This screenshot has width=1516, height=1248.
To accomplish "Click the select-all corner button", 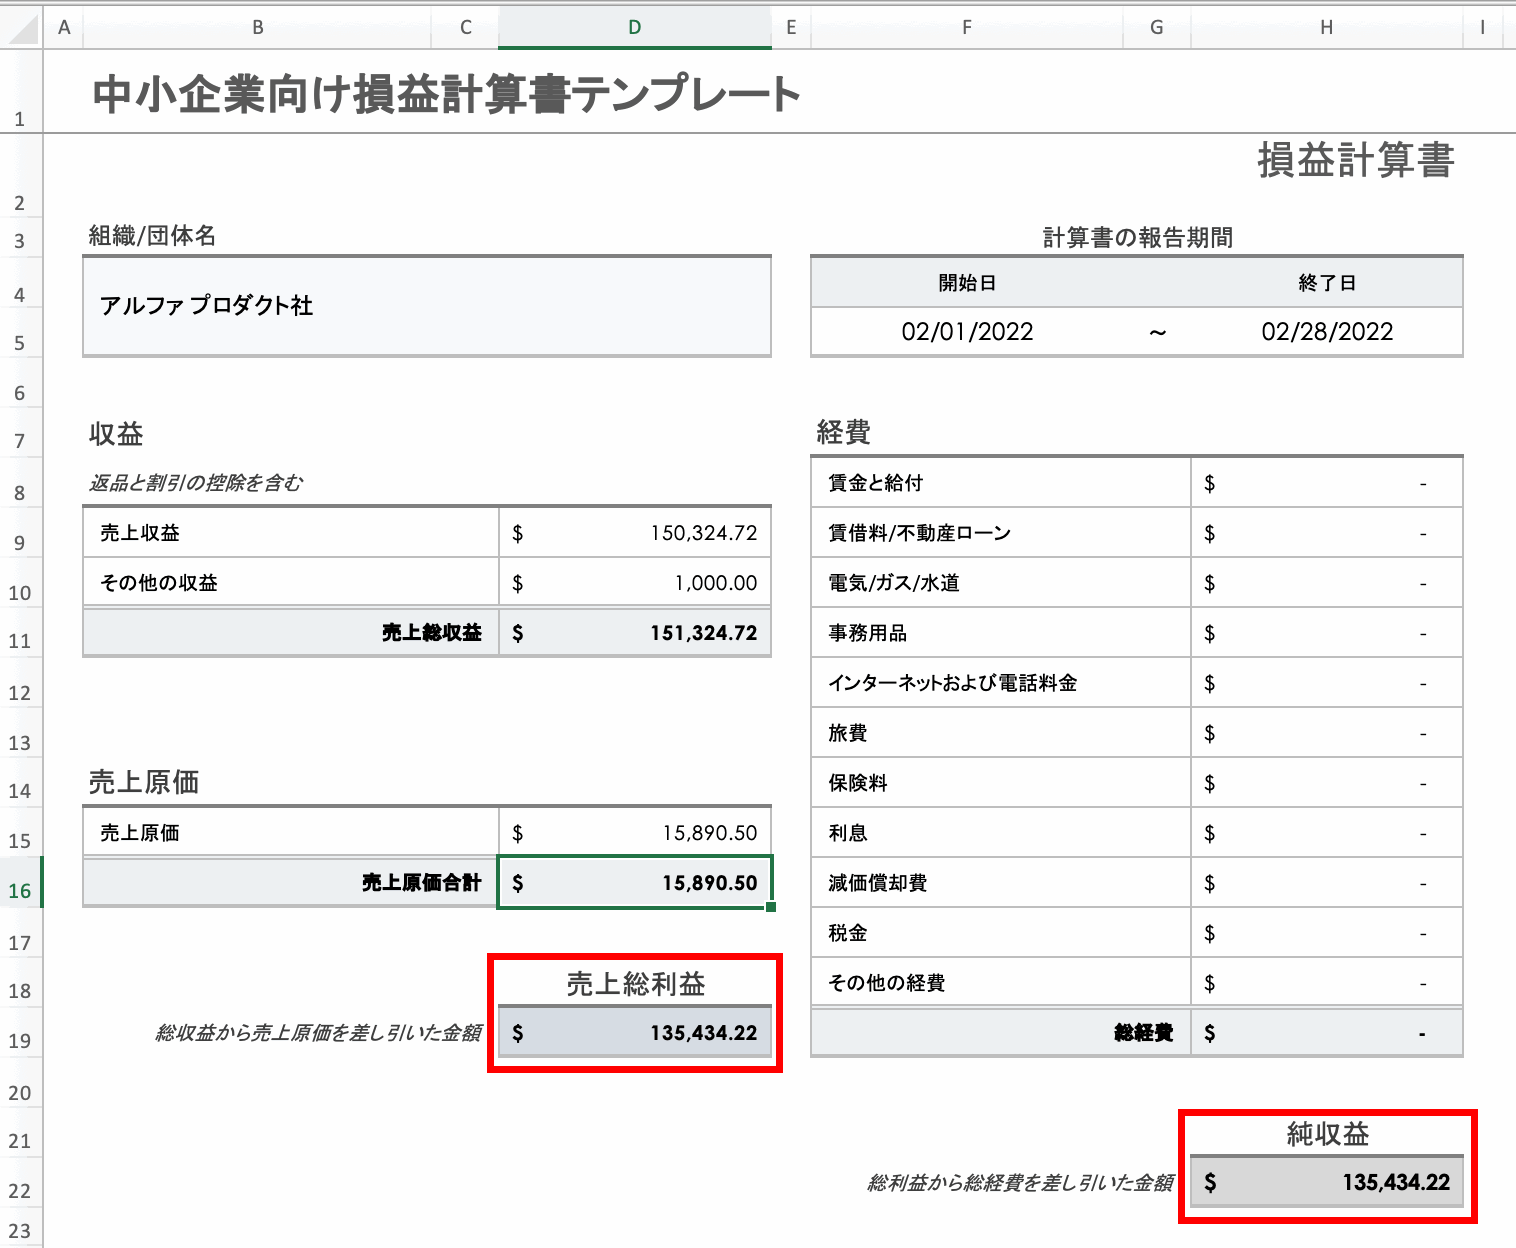I will click(20, 27).
